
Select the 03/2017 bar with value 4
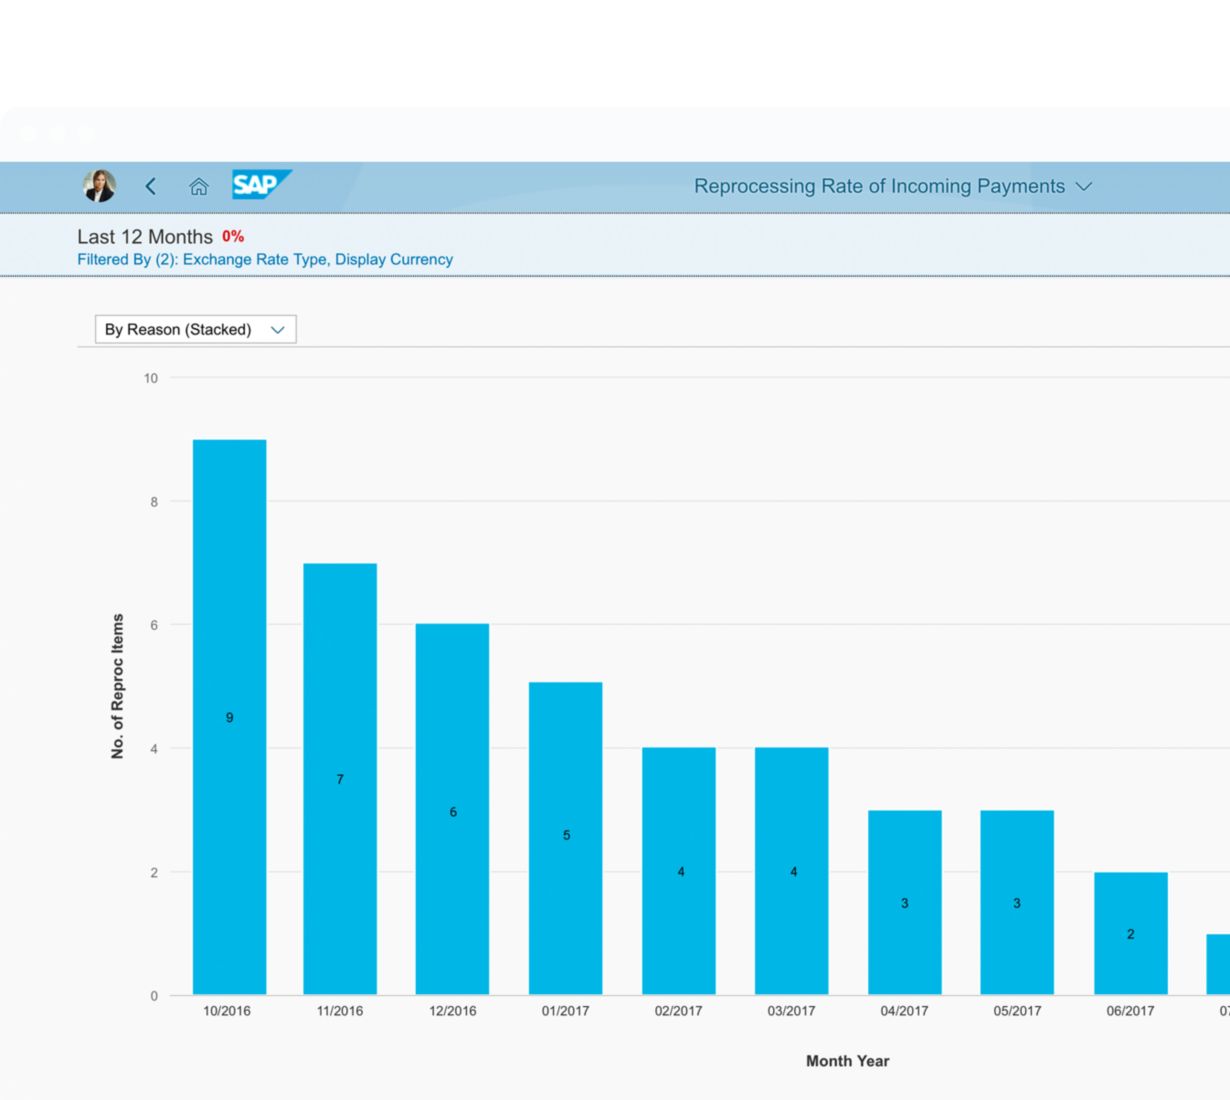[x=791, y=870]
